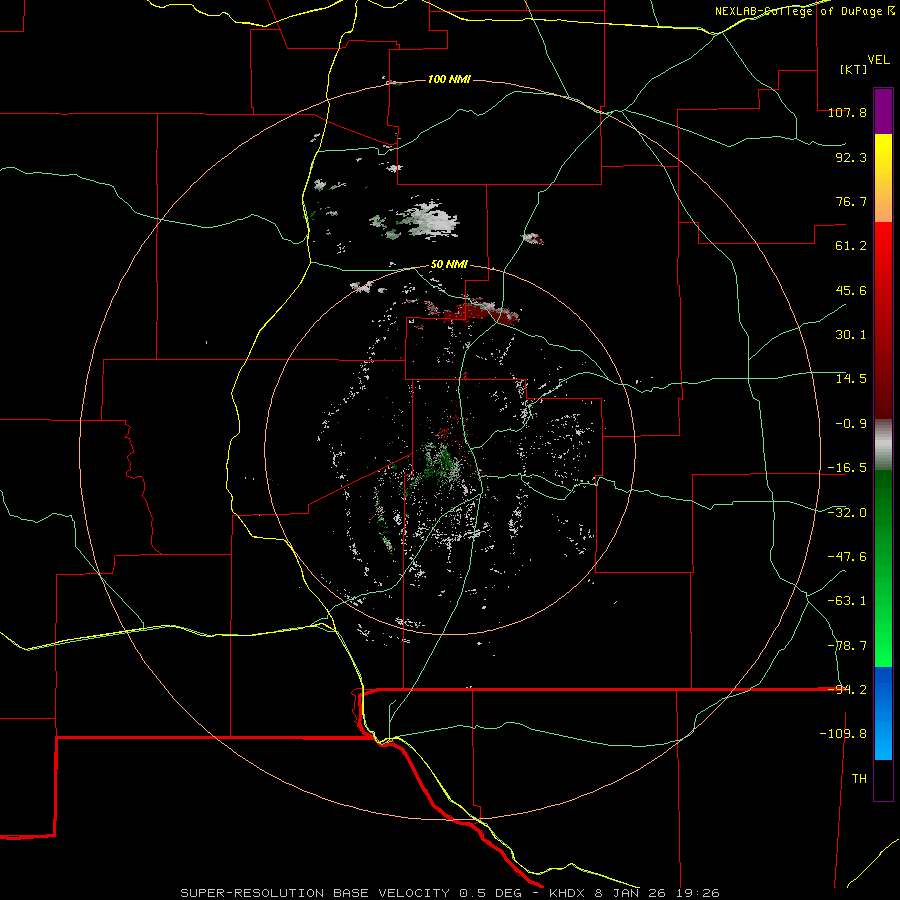Click the green segment of velocity color bar
900x900 pixels.
[883, 568]
